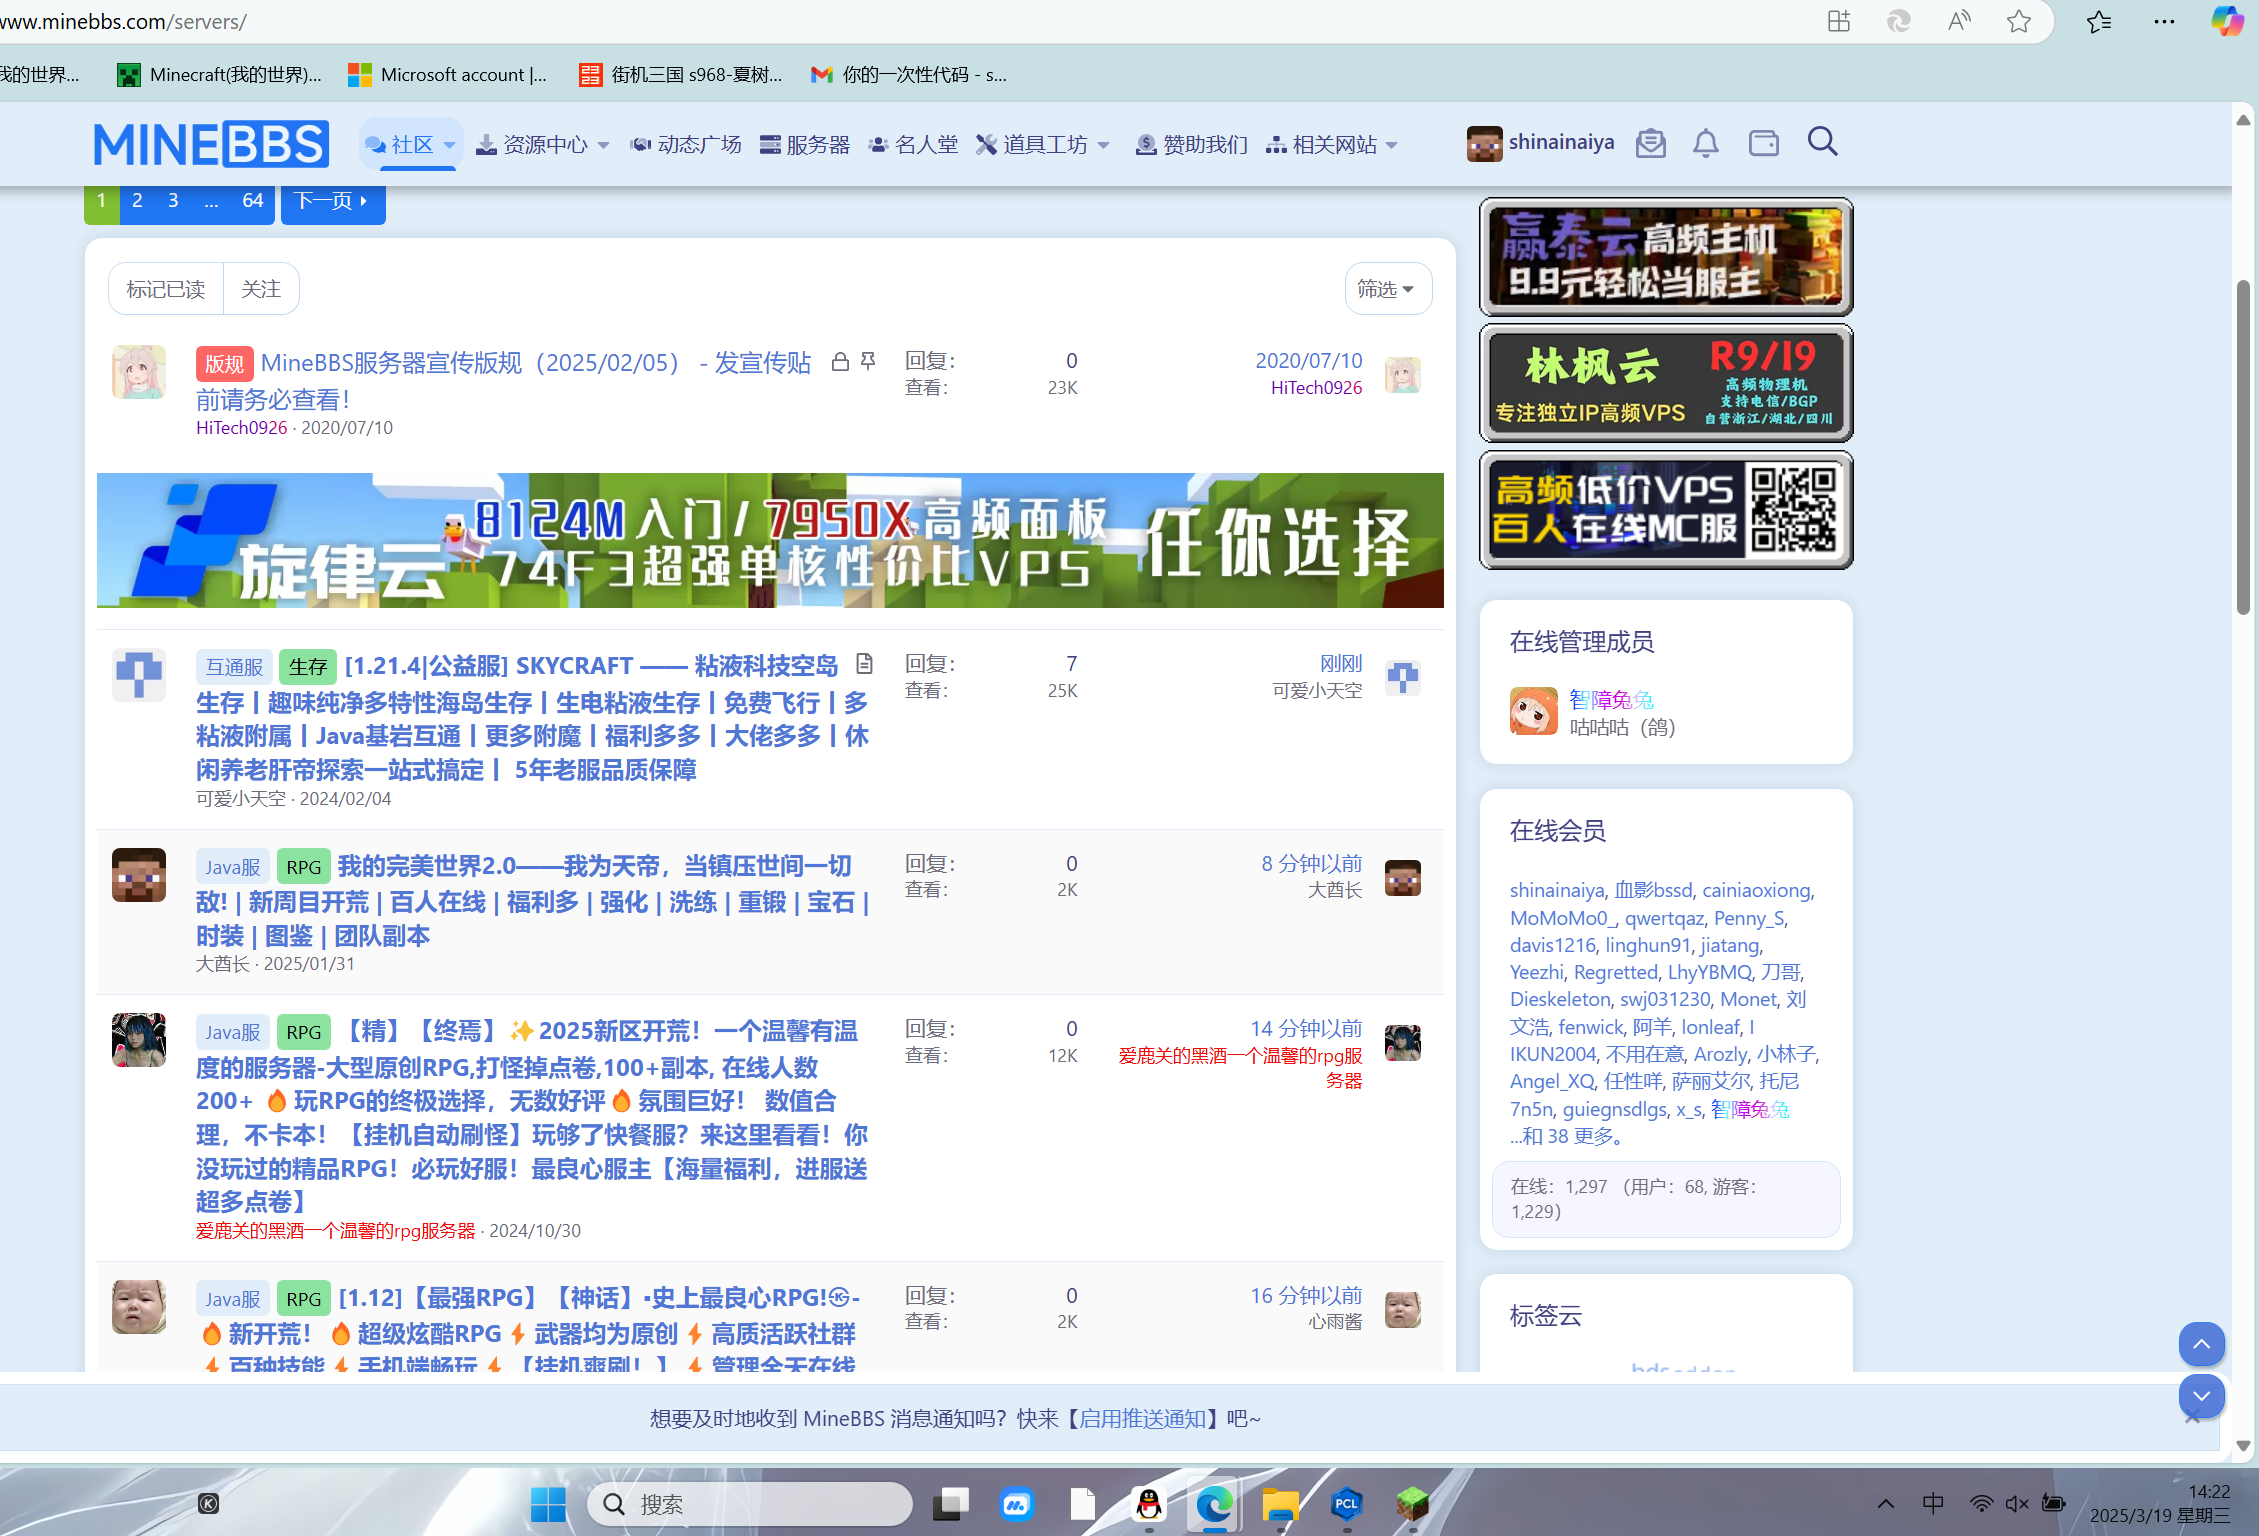Image resolution: width=2259 pixels, height=1536 pixels.
Task: Click 和 38 更多 members link
Action: (1566, 1136)
